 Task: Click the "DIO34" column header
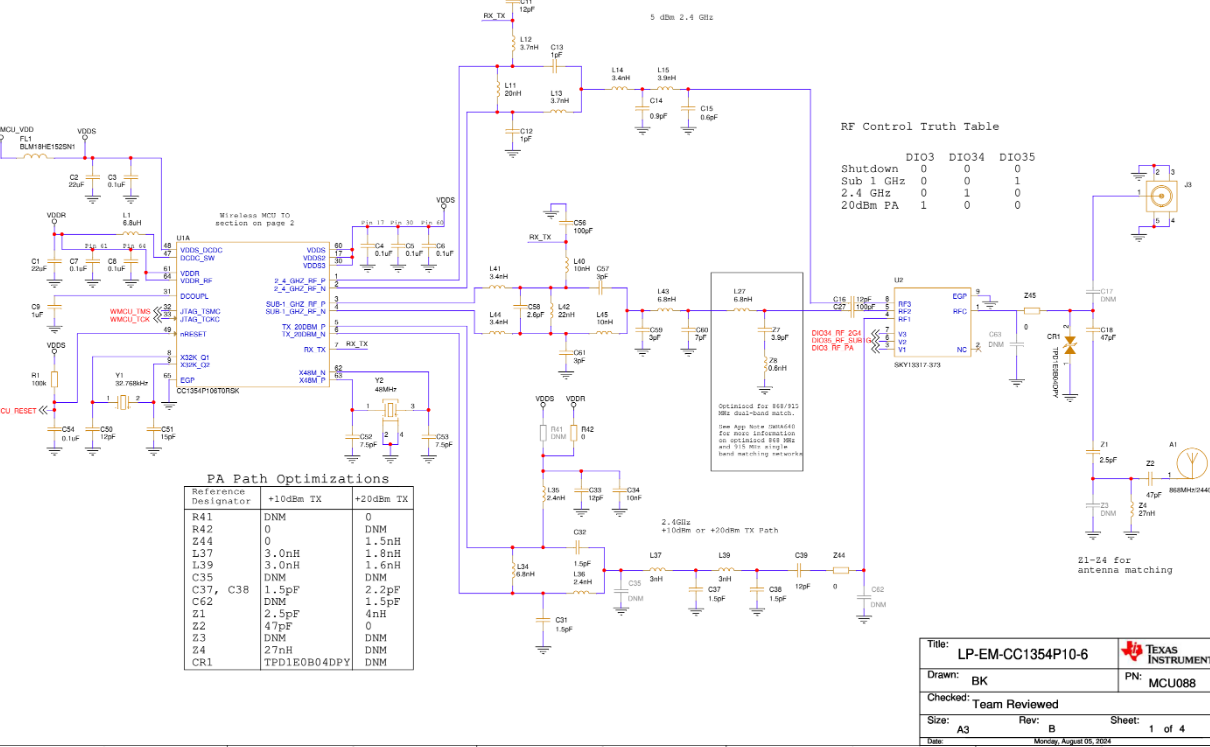[x=967, y=157]
